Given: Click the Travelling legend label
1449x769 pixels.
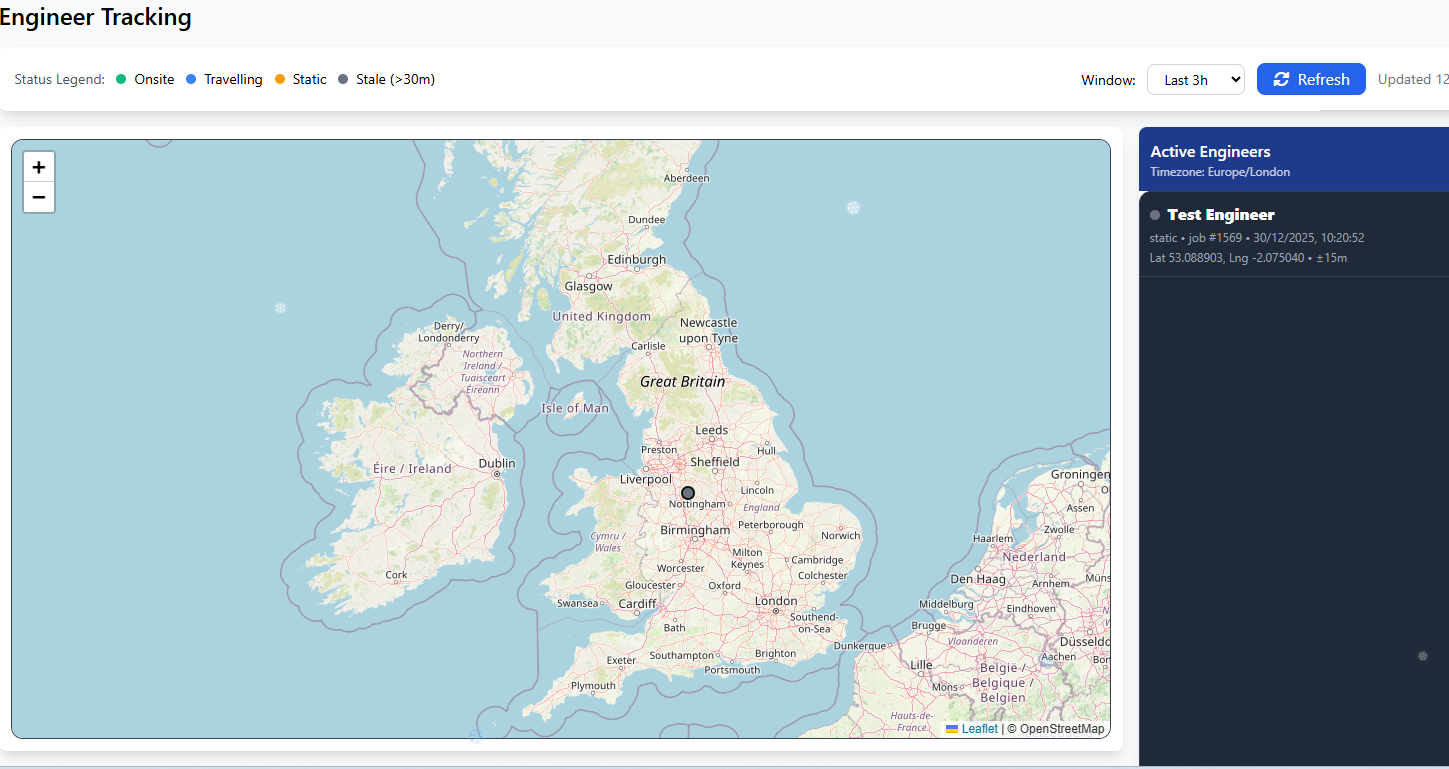Looking at the screenshot, I should [x=233, y=80].
